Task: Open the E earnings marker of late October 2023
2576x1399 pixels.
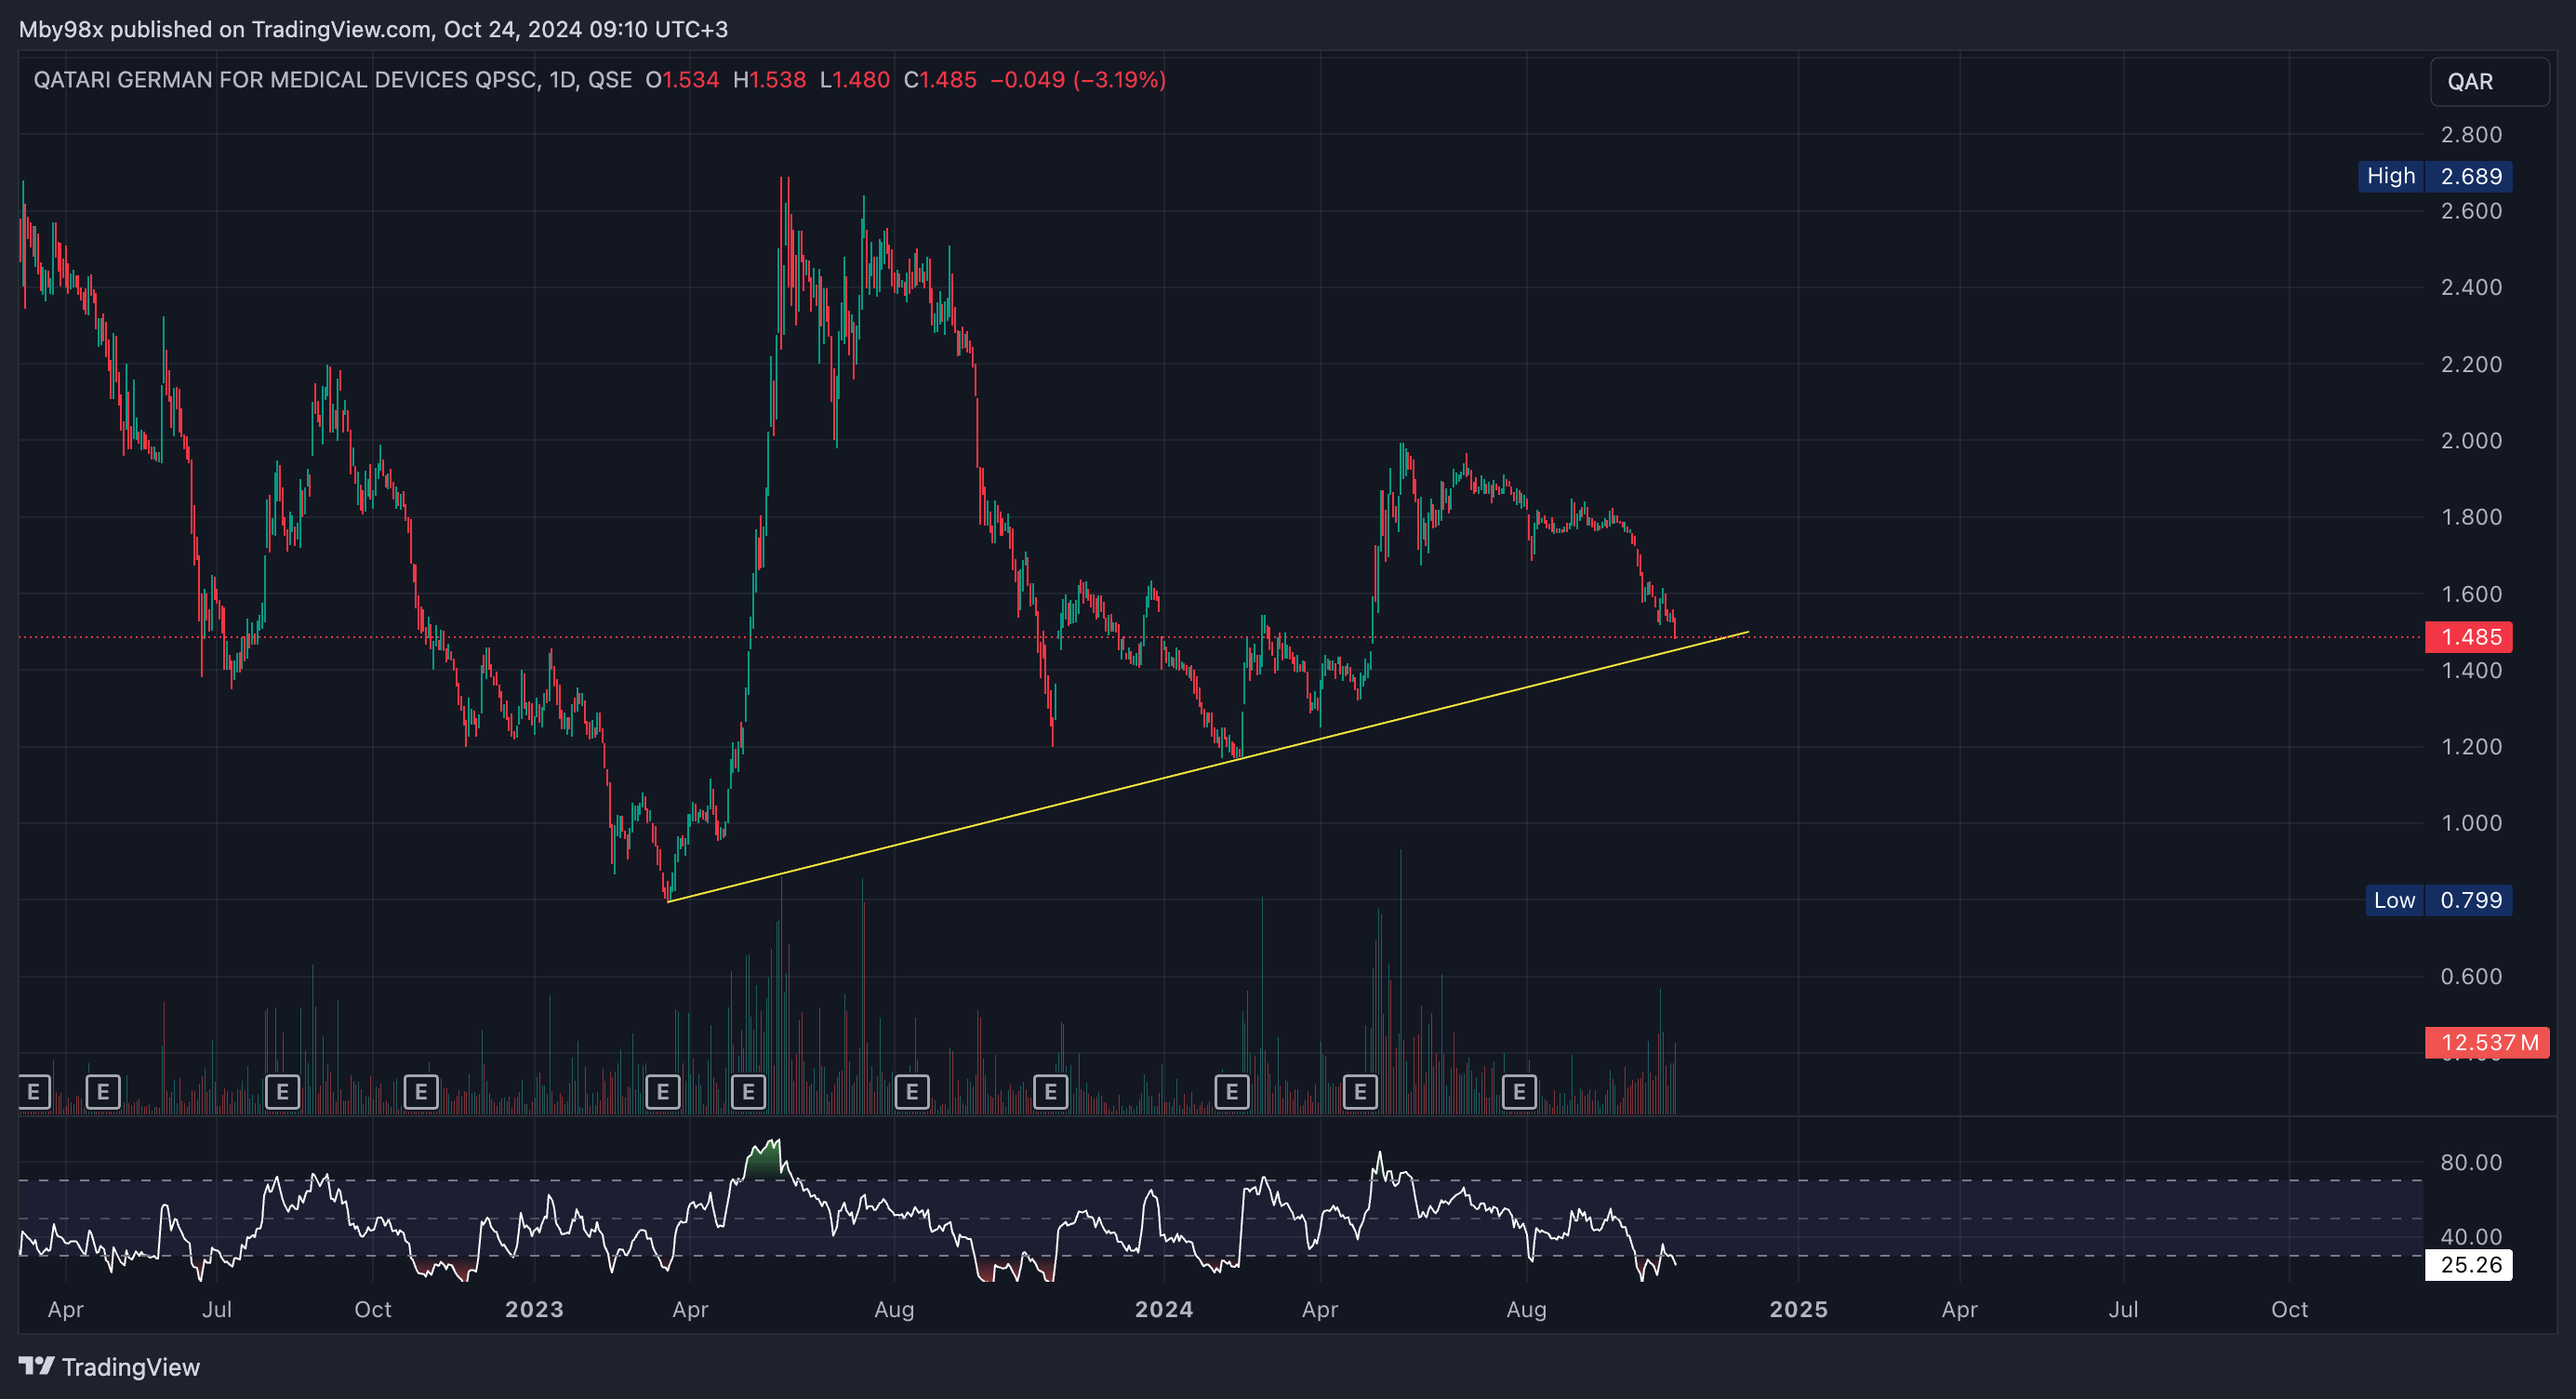Action: [1050, 1092]
